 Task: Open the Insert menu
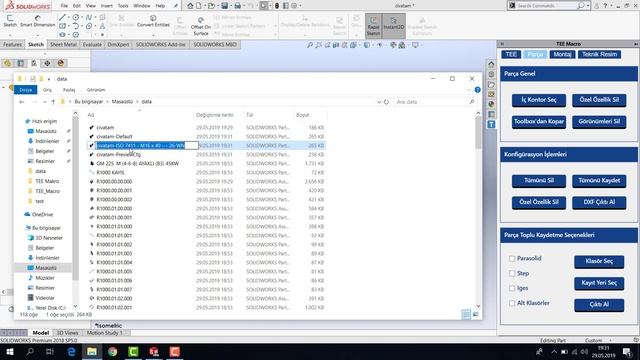coord(107,6)
